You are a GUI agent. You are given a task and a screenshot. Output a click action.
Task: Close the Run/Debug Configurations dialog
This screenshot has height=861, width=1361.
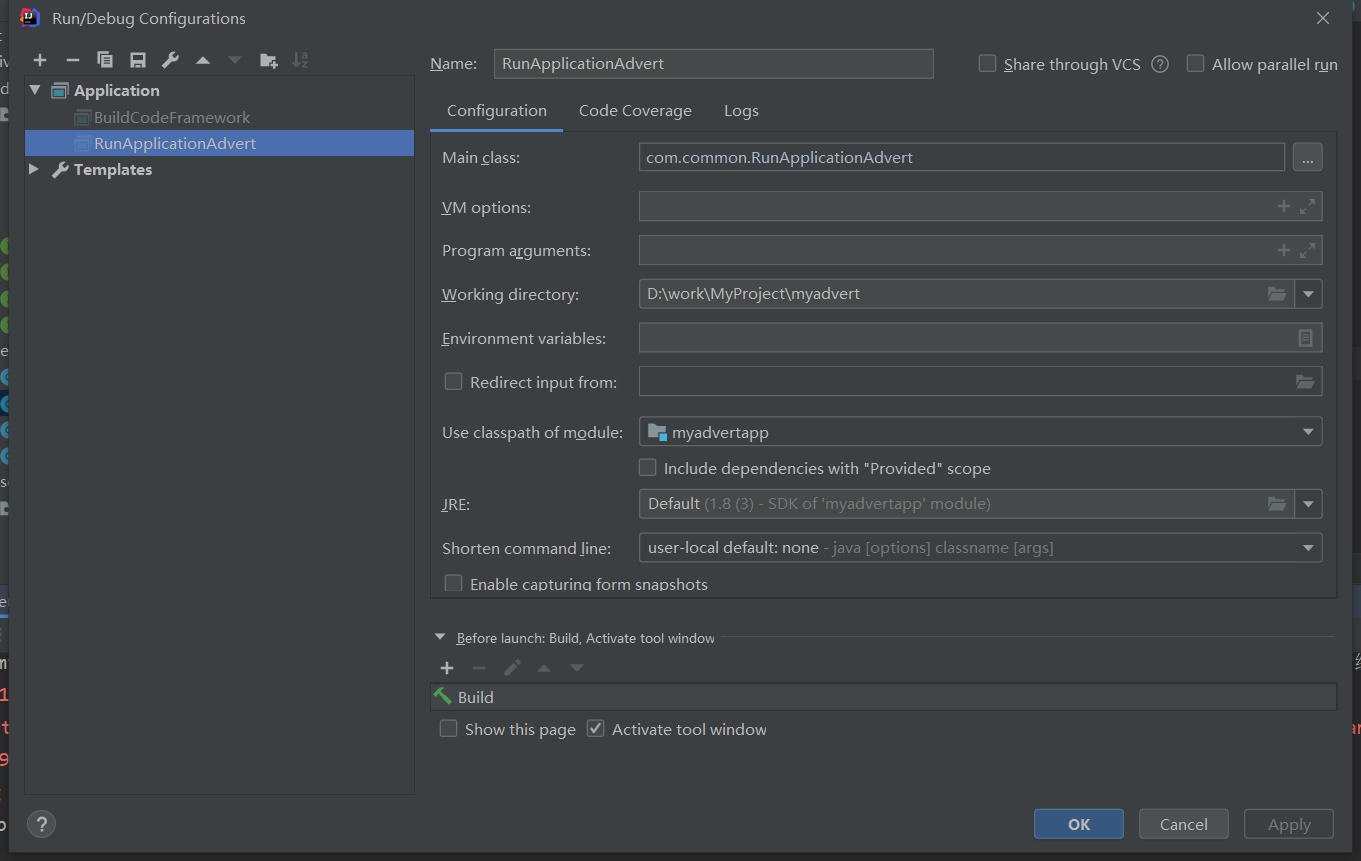[1323, 18]
